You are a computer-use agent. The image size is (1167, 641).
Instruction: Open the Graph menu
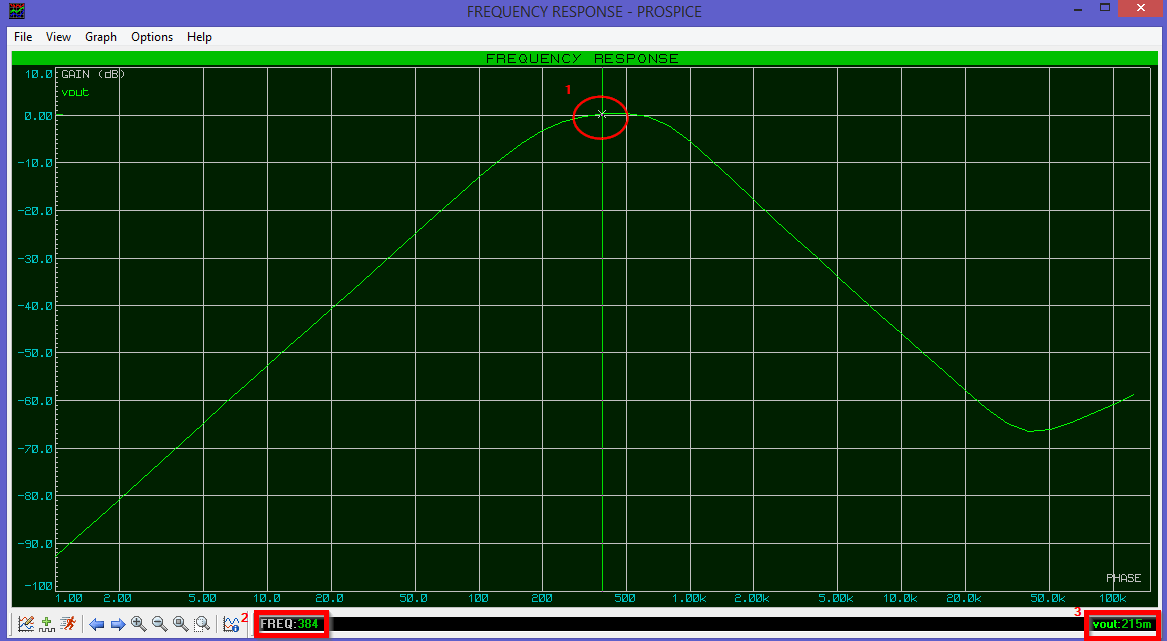pos(100,37)
